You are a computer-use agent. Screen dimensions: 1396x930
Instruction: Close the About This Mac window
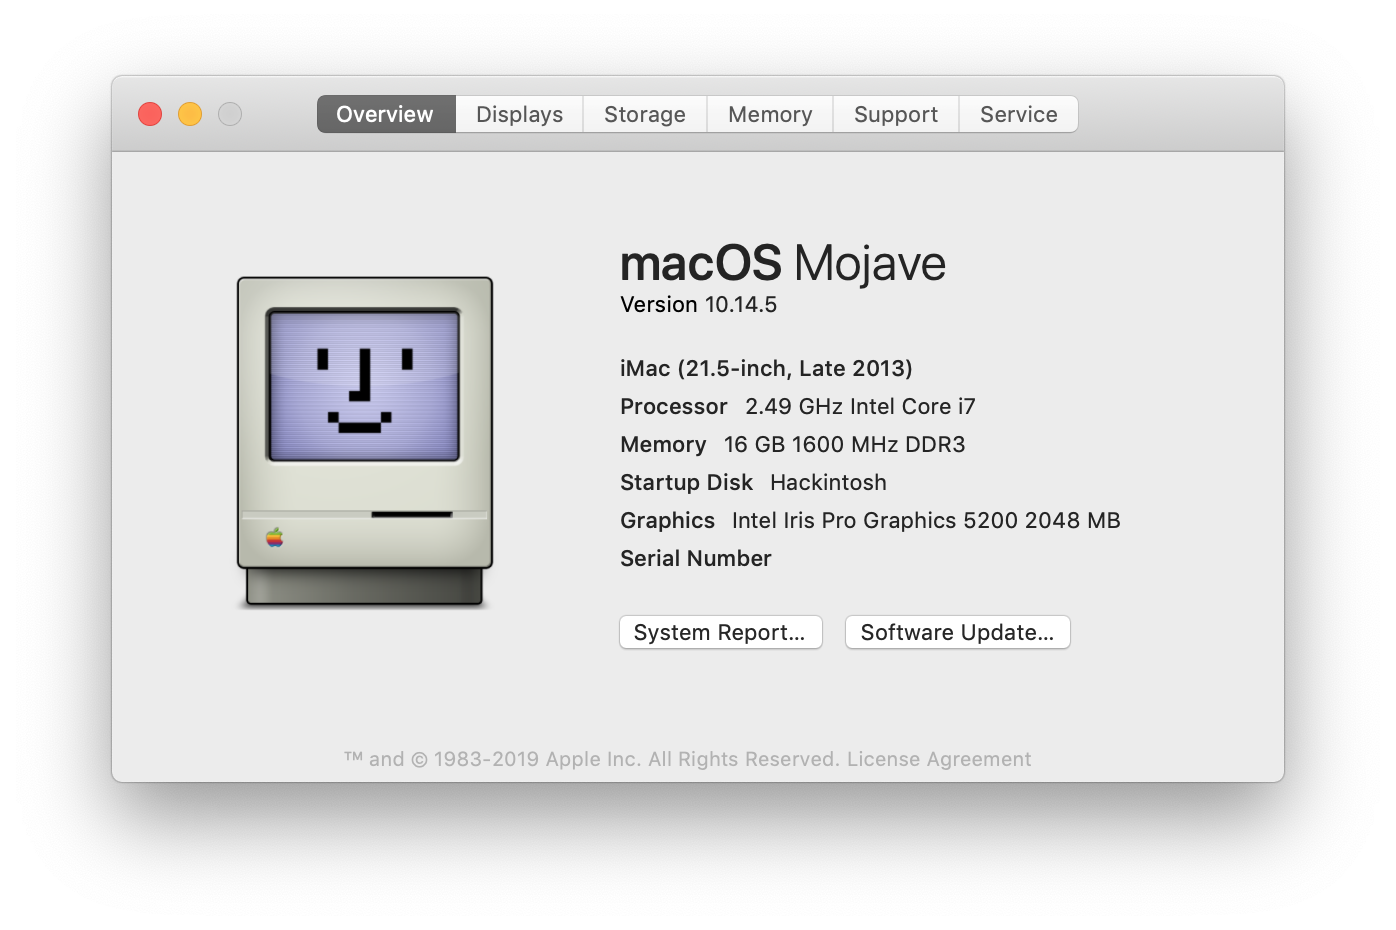(150, 114)
